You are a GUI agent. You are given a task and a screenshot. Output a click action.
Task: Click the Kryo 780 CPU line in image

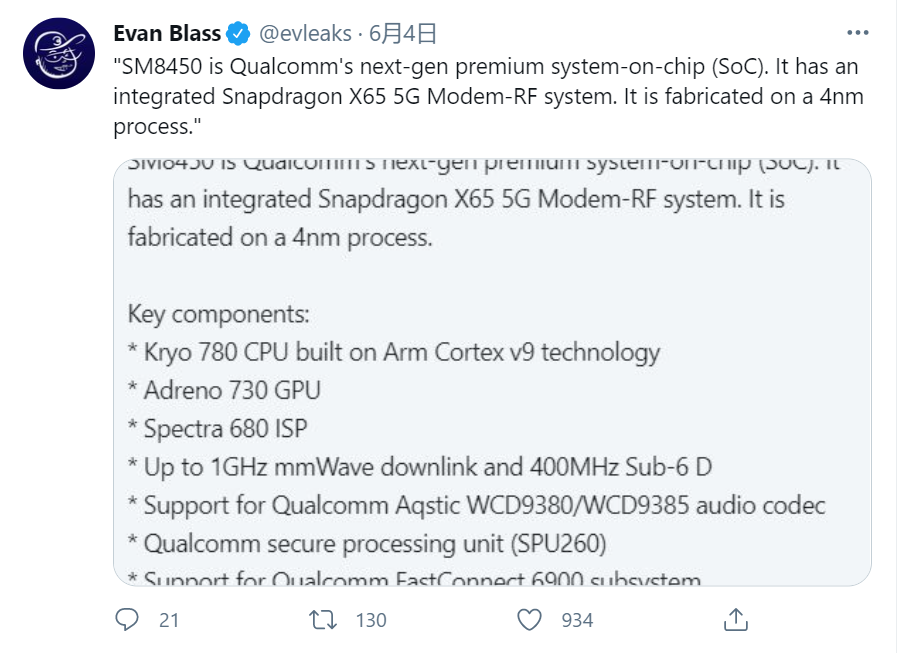tap(394, 353)
